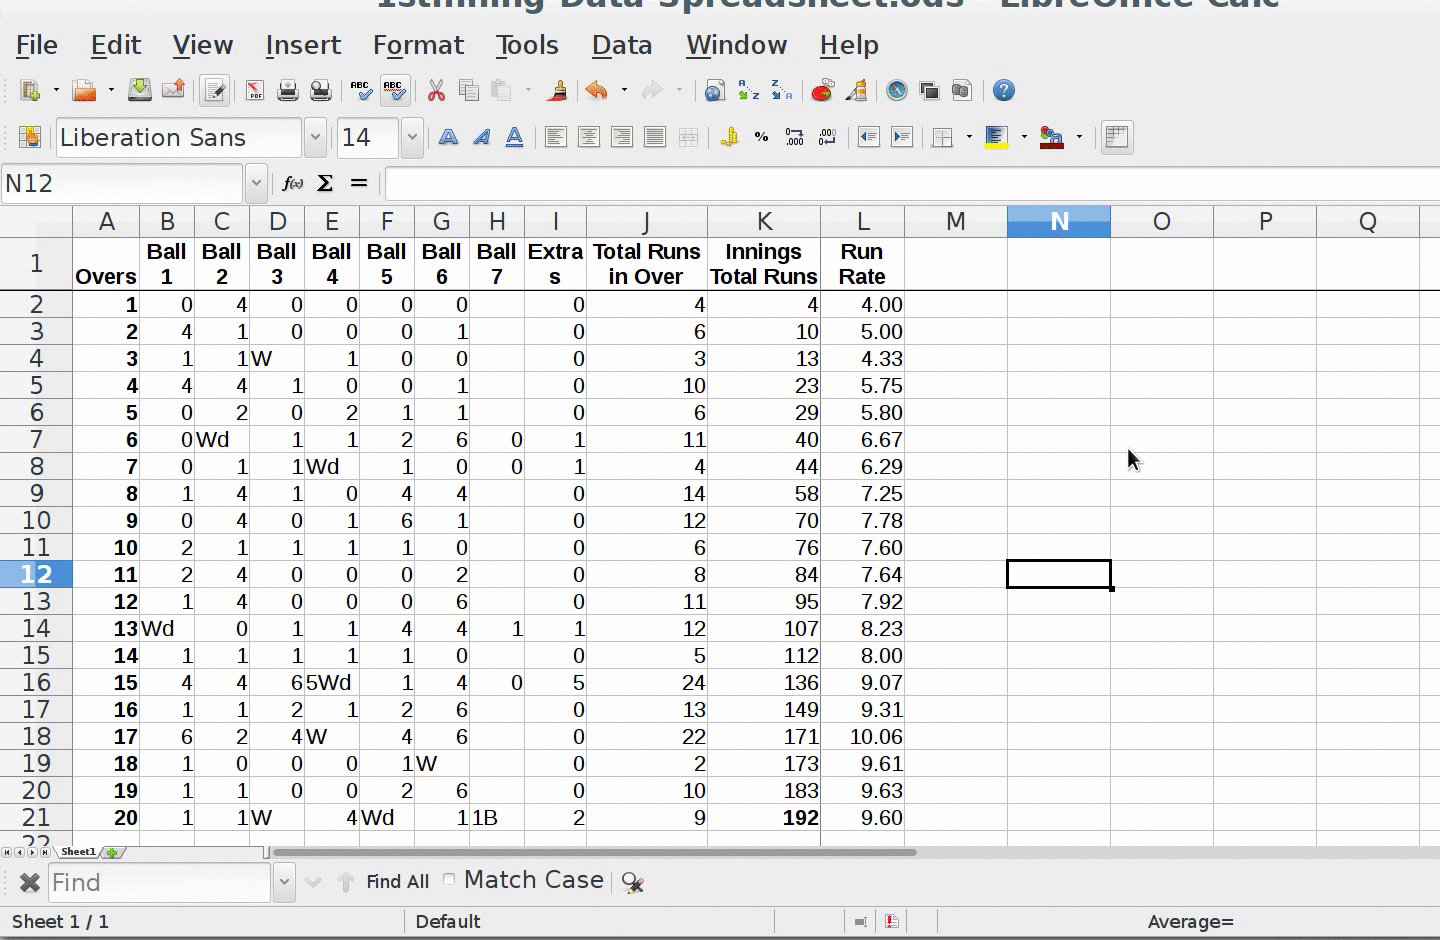The image size is (1440, 940).
Task: Expand the Name Box dropdown arrow
Action: [256, 183]
